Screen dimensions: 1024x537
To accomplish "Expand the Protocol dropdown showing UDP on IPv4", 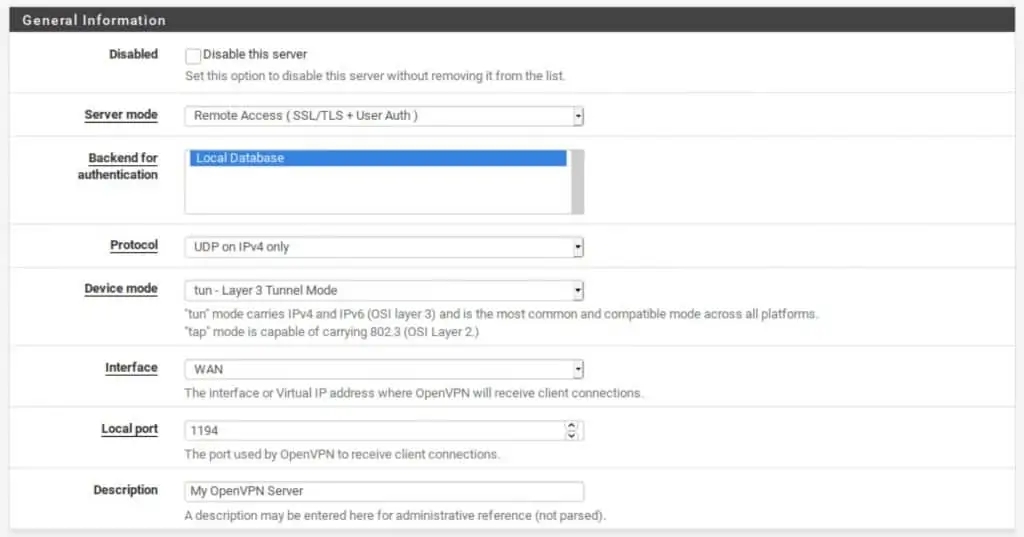I will [x=384, y=247].
